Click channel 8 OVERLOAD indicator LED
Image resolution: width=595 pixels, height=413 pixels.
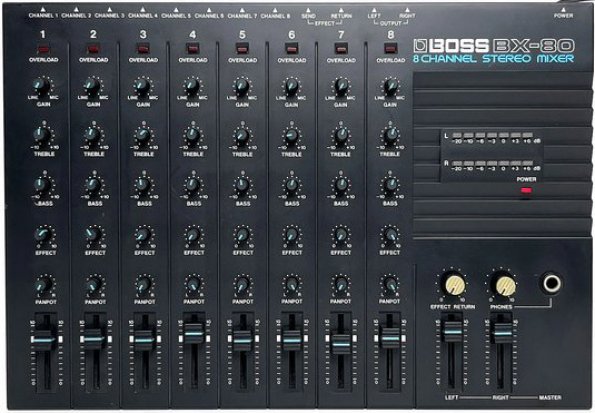click(x=390, y=49)
